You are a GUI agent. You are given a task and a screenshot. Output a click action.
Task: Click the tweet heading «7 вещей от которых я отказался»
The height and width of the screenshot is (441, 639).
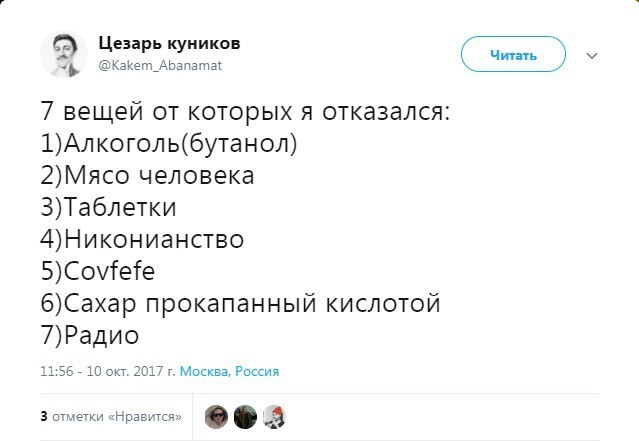click(x=245, y=111)
